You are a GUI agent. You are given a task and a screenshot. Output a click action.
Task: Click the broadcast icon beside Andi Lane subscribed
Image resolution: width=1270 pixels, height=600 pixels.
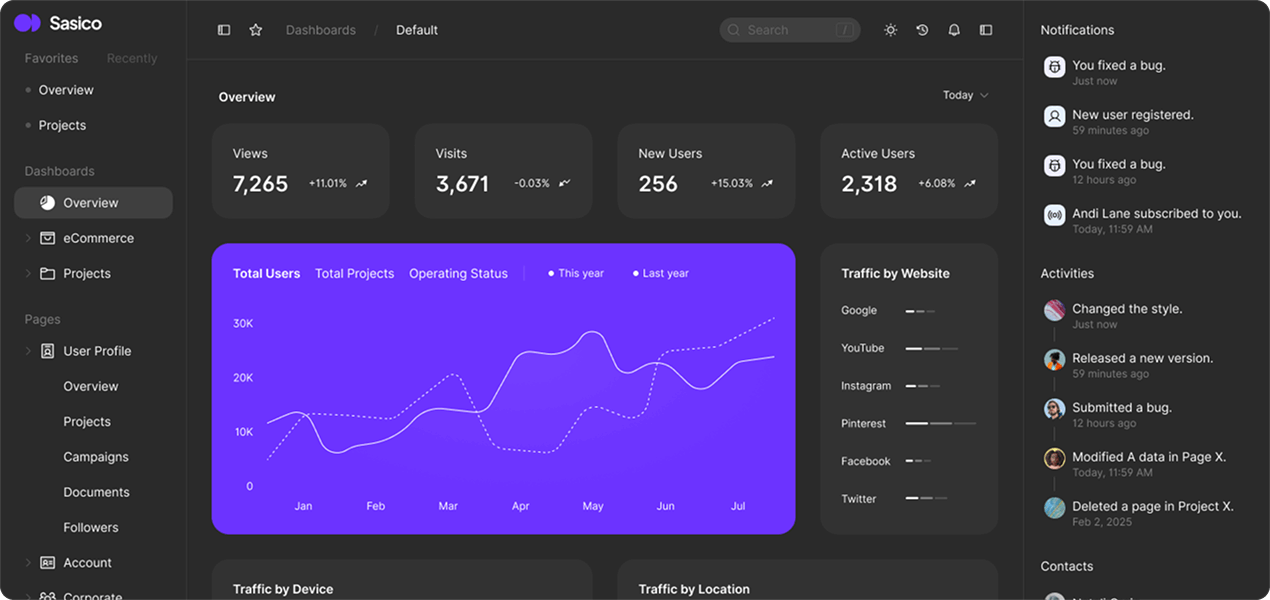point(1054,215)
